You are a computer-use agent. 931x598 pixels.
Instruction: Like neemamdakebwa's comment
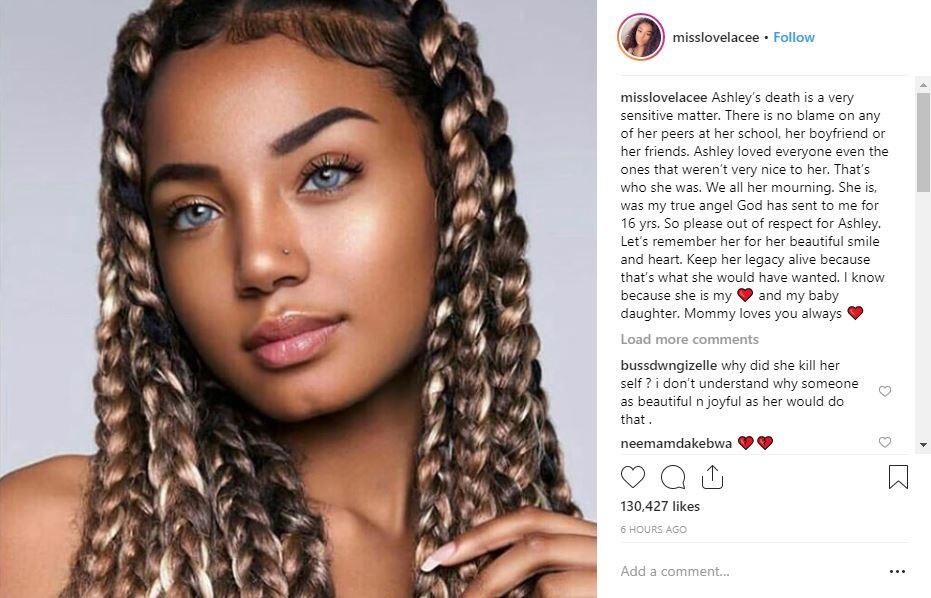click(x=885, y=442)
